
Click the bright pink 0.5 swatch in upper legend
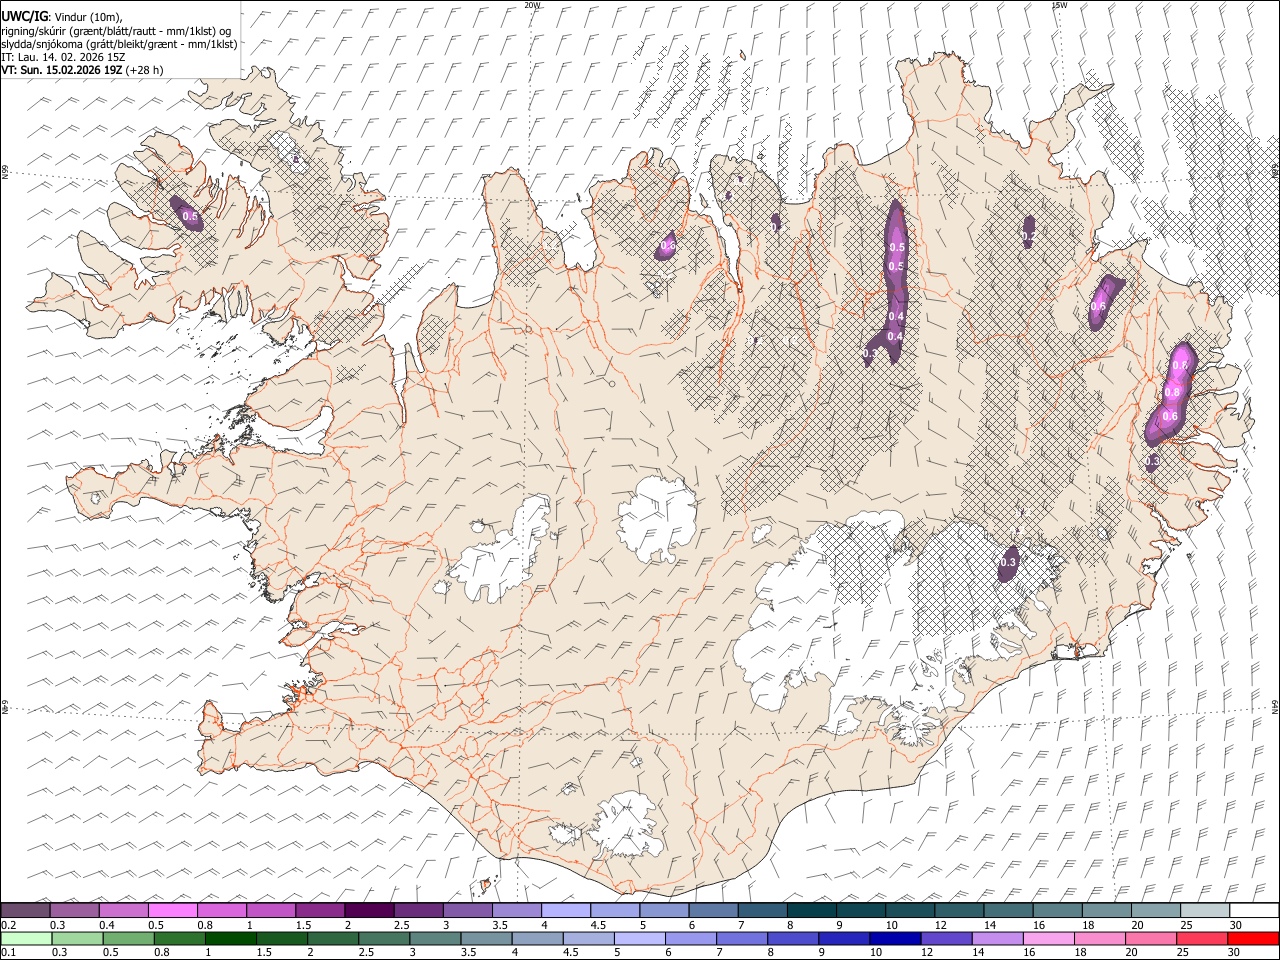pyautogui.click(x=173, y=910)
